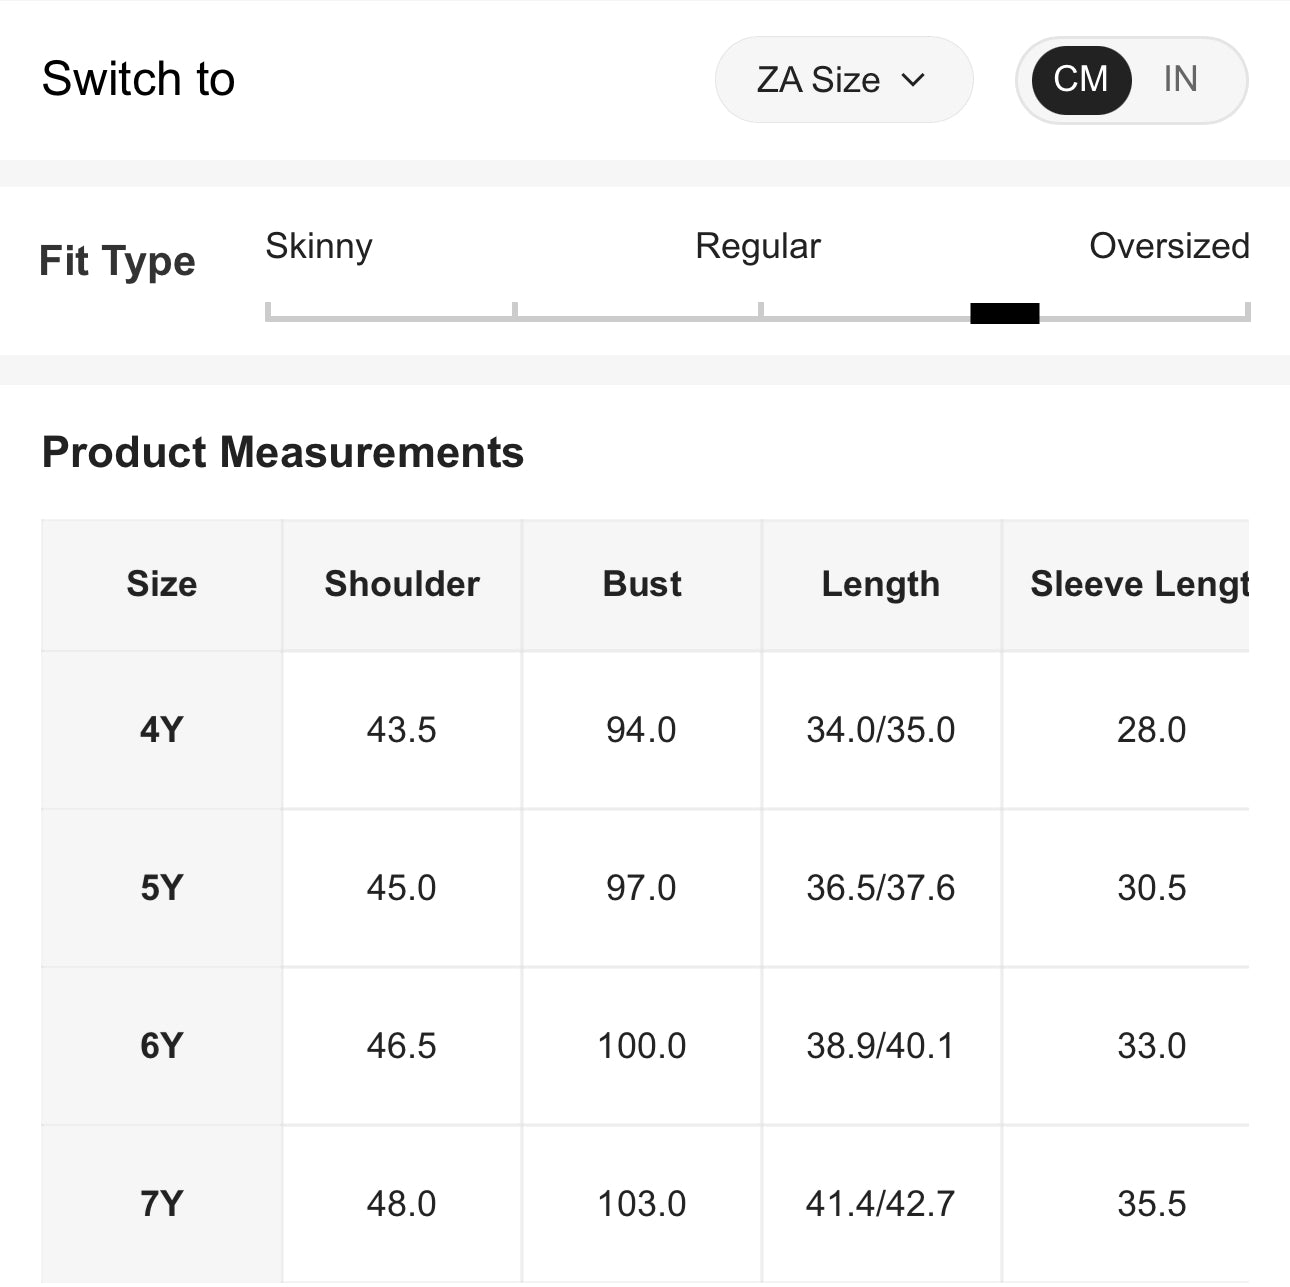This screenshot has height=1287, width=1290.
Task: Click the Sleeve Length column header
Action: click(x=1138, y=584)
